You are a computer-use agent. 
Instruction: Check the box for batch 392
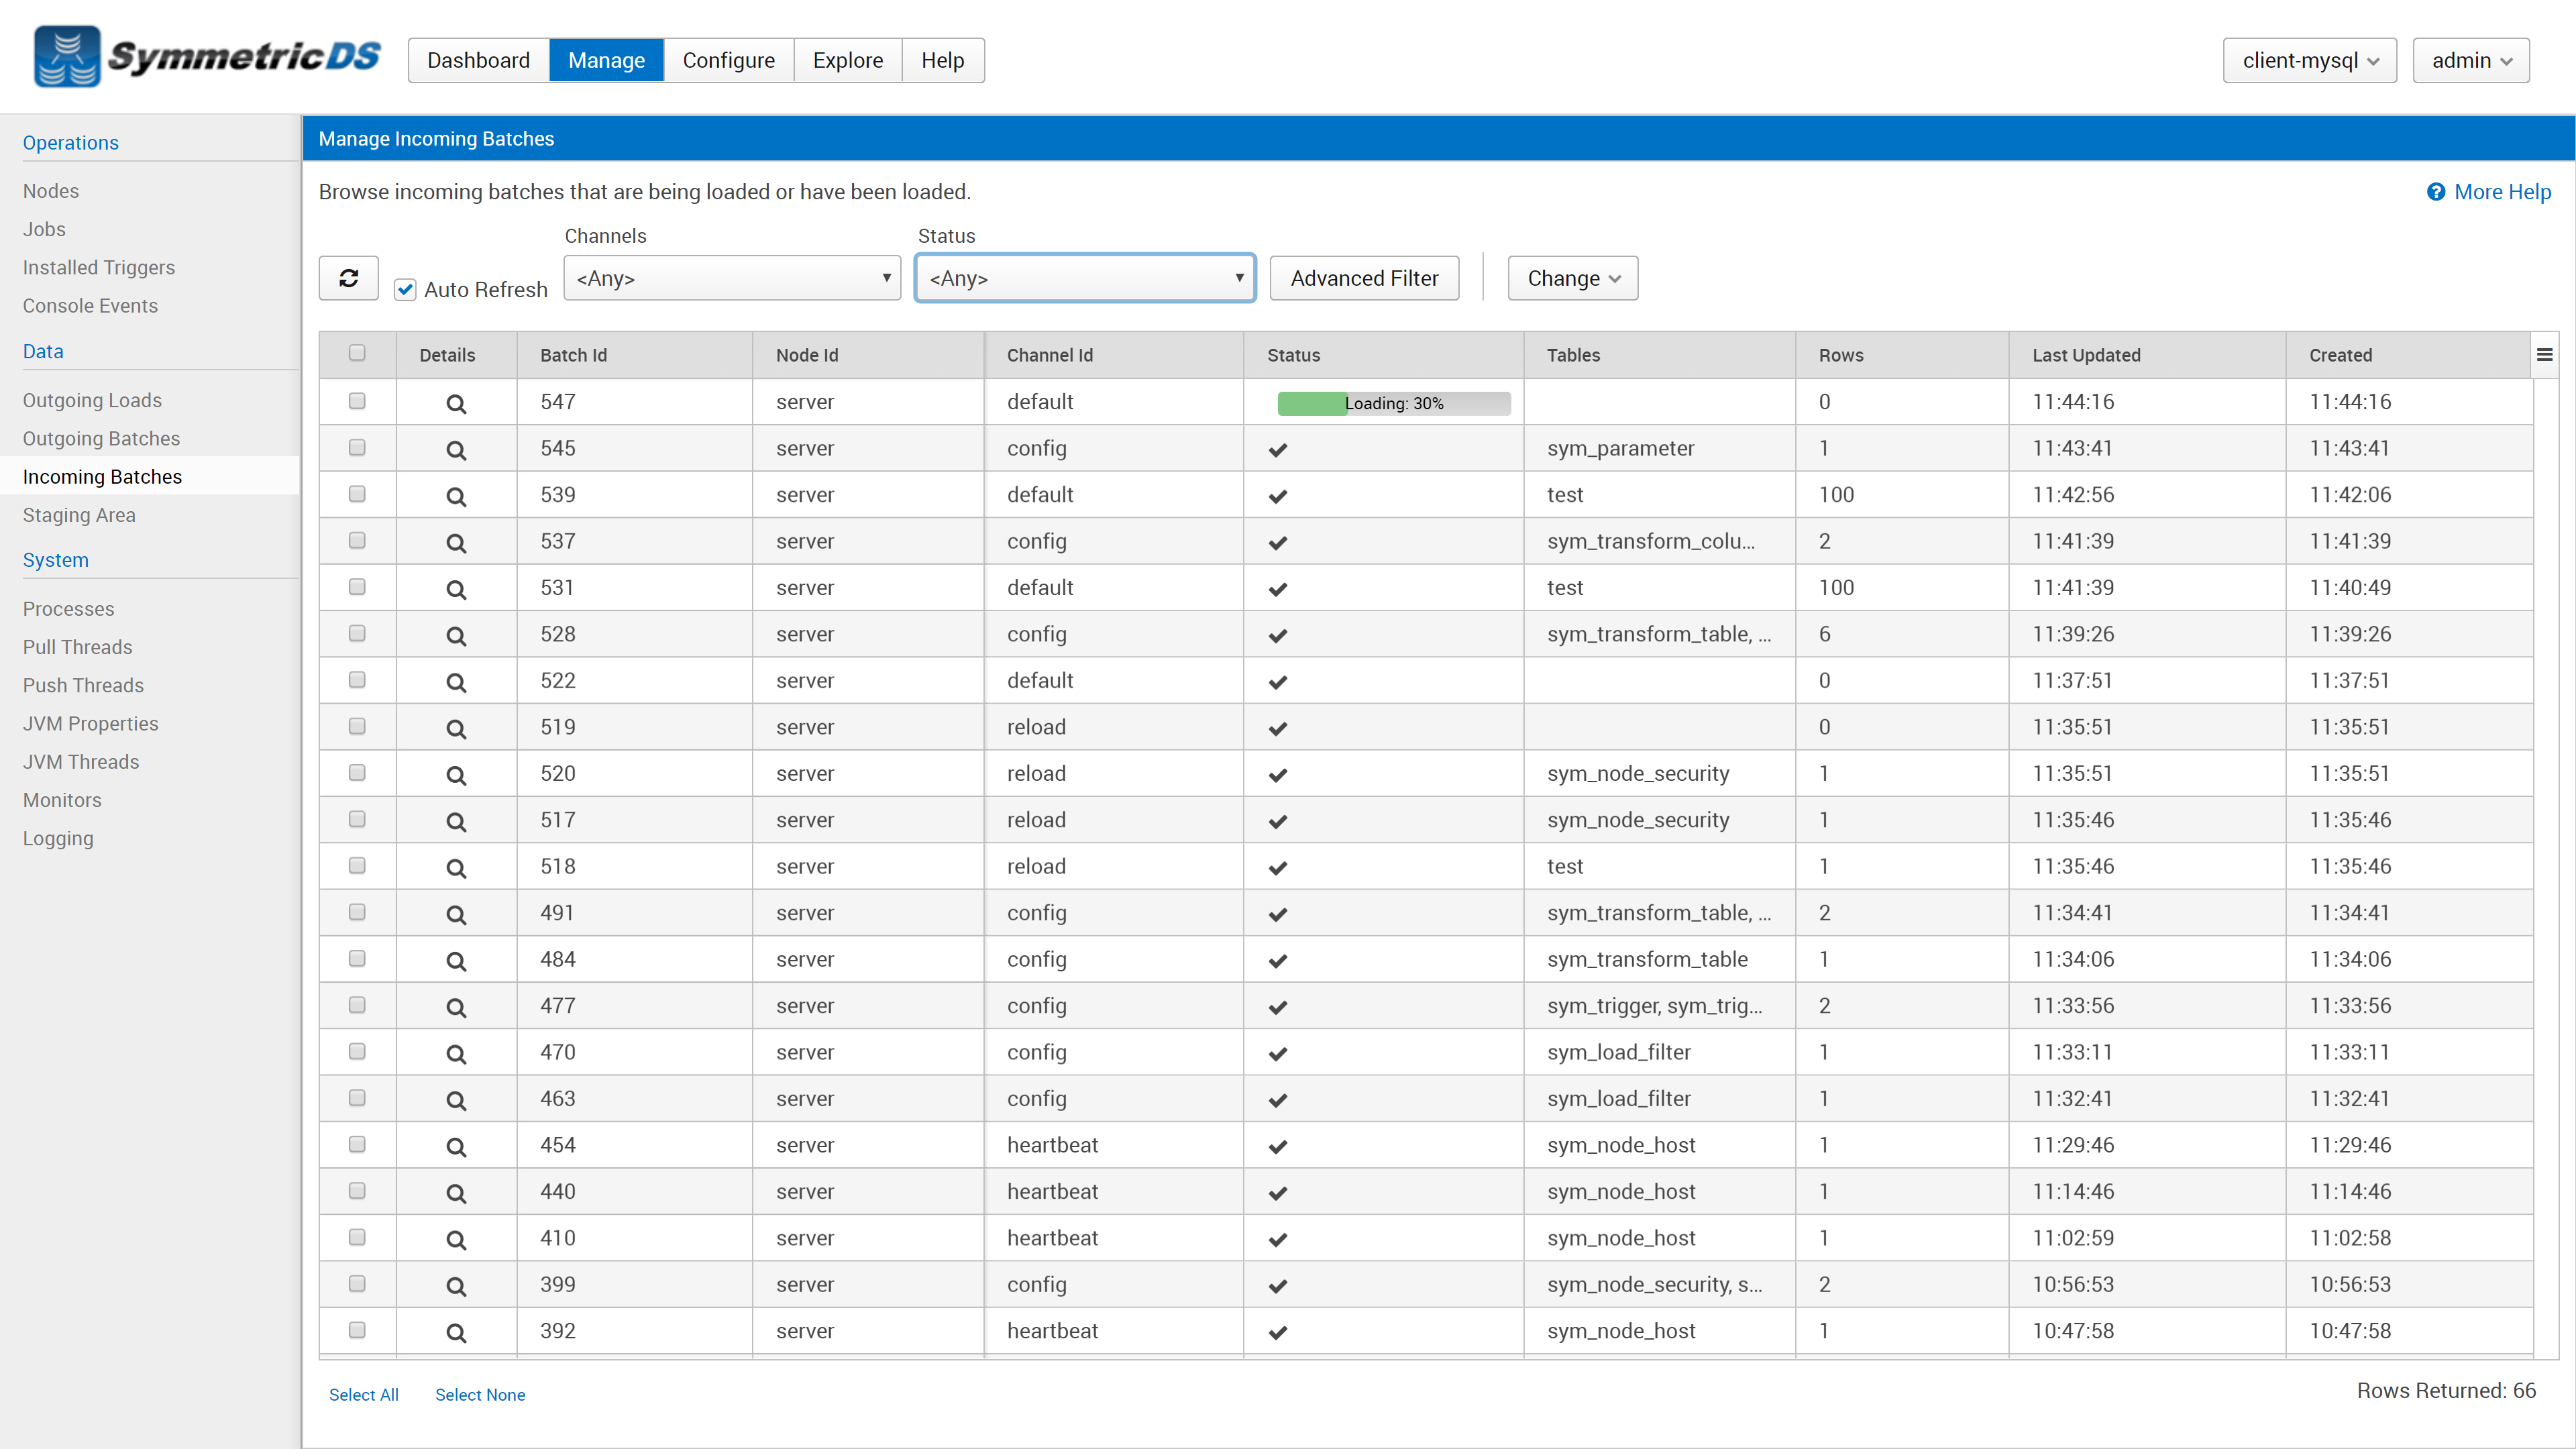click(x=357, y=1330)
